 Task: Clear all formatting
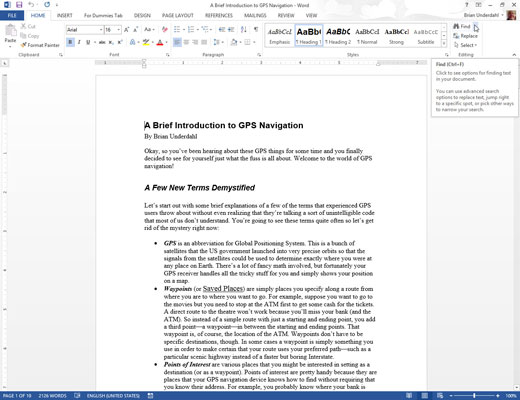pos(165,30)
